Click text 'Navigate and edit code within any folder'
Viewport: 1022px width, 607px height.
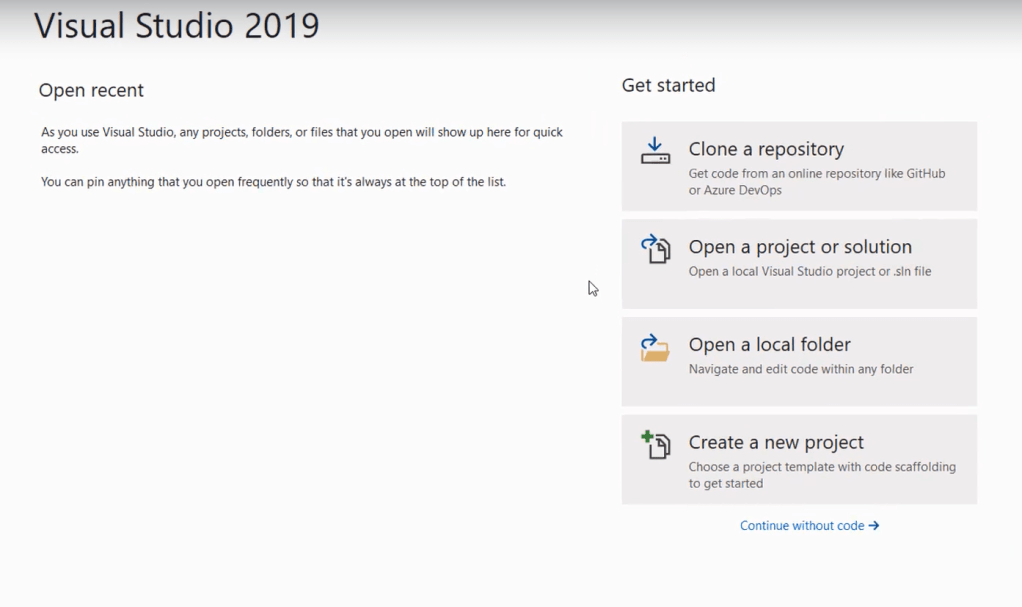coord(801,369)
